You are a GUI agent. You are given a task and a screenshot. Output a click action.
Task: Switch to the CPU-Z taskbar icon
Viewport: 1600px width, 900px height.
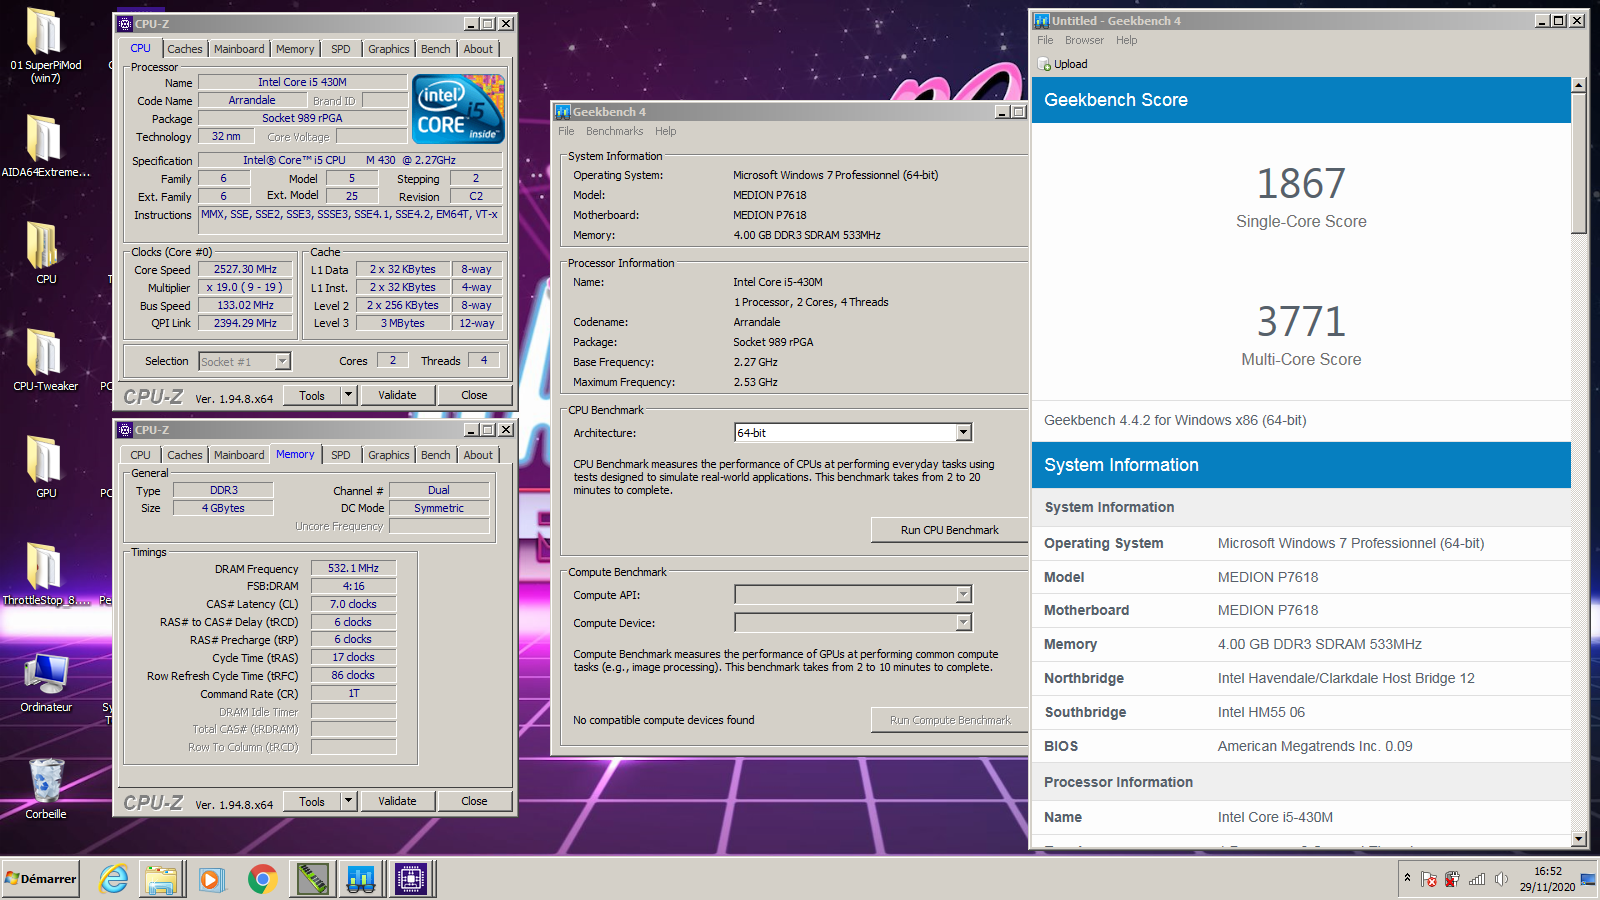click(410, 879)
